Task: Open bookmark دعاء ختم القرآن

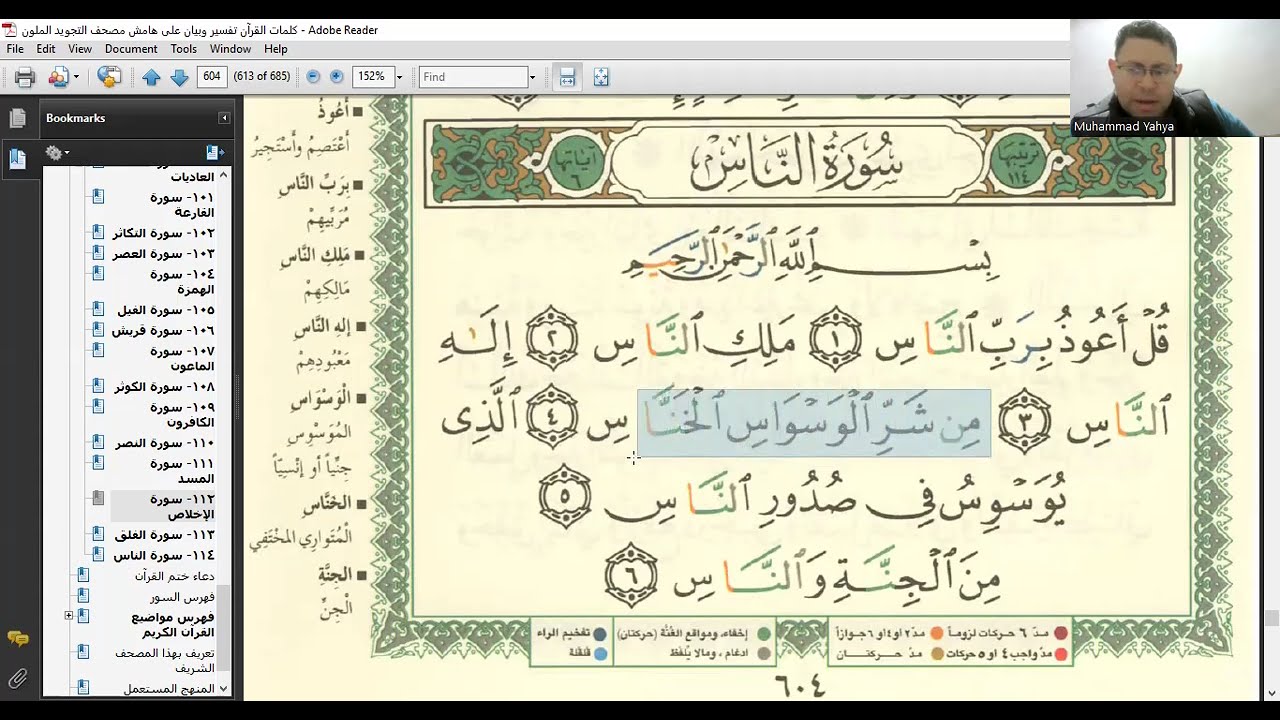Action: click(175, 576)
